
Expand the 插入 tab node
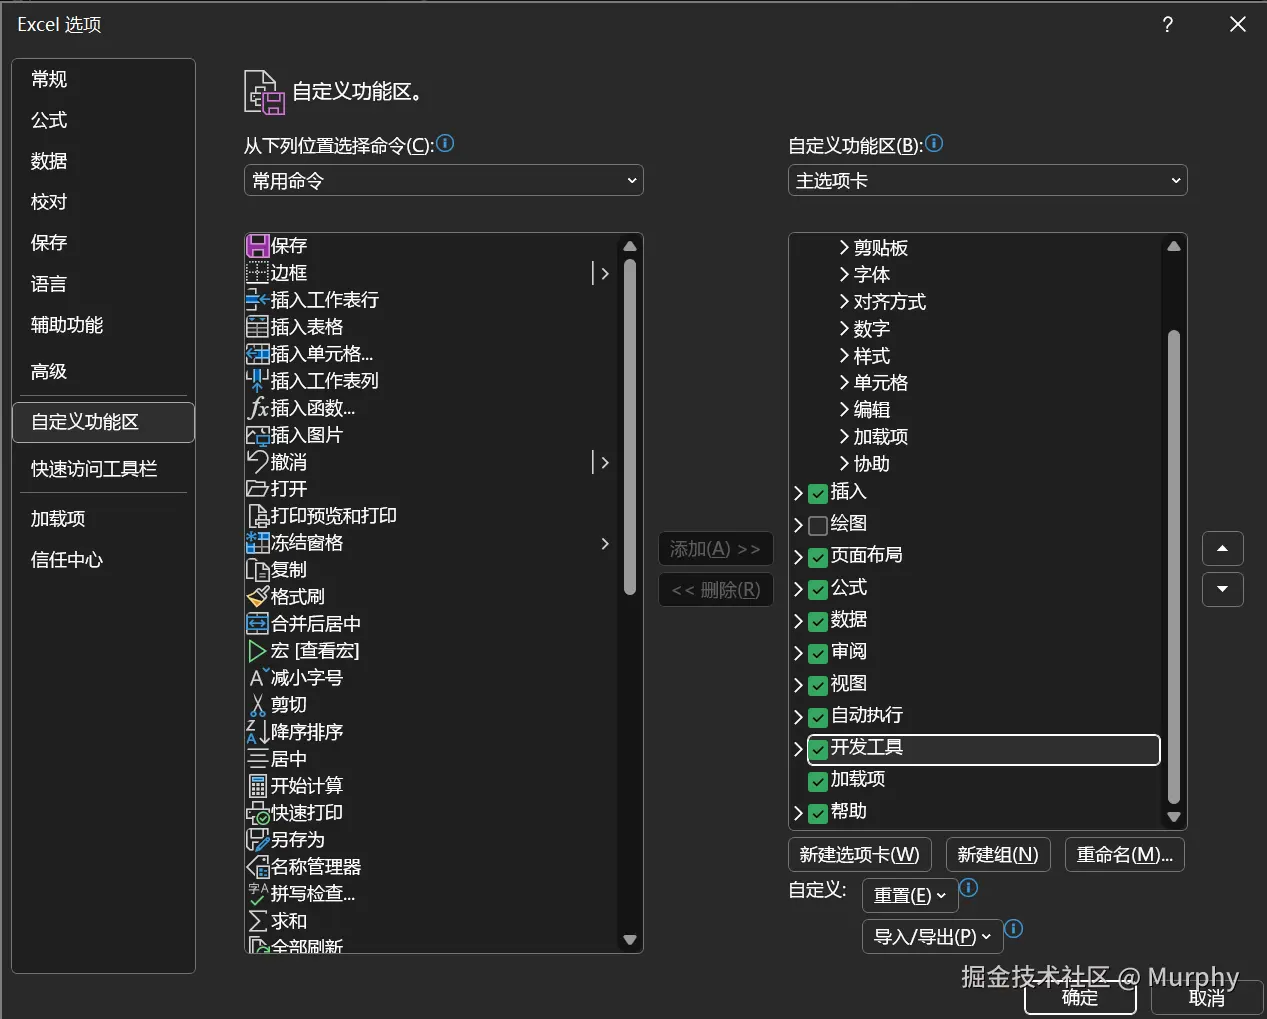click(798, 493)
